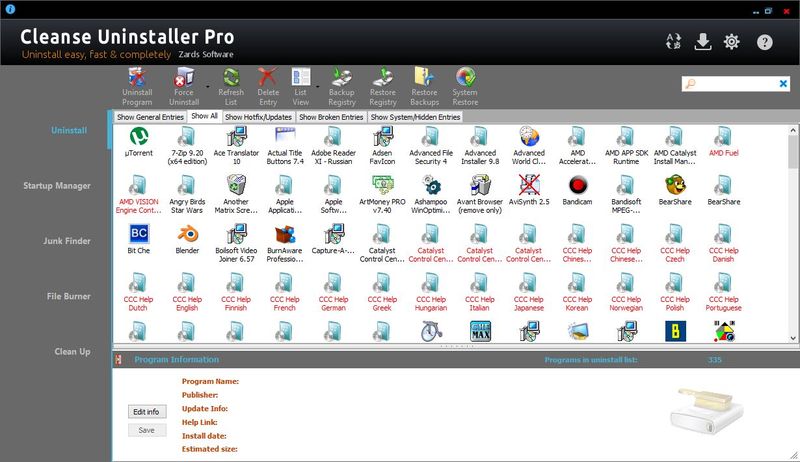
Task: Select the AMD Fuel entry
Action: point(723,142)
